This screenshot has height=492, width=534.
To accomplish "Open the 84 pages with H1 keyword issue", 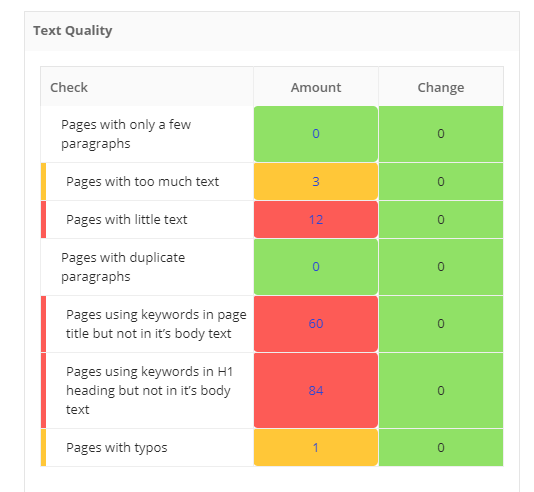I will click(316, 391).
